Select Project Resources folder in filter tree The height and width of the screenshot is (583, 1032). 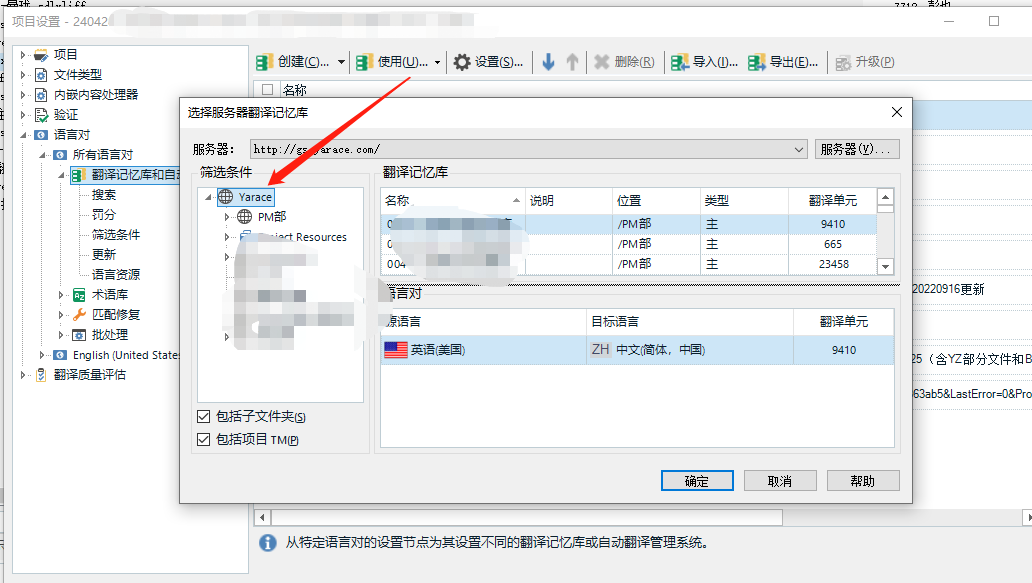294,237
